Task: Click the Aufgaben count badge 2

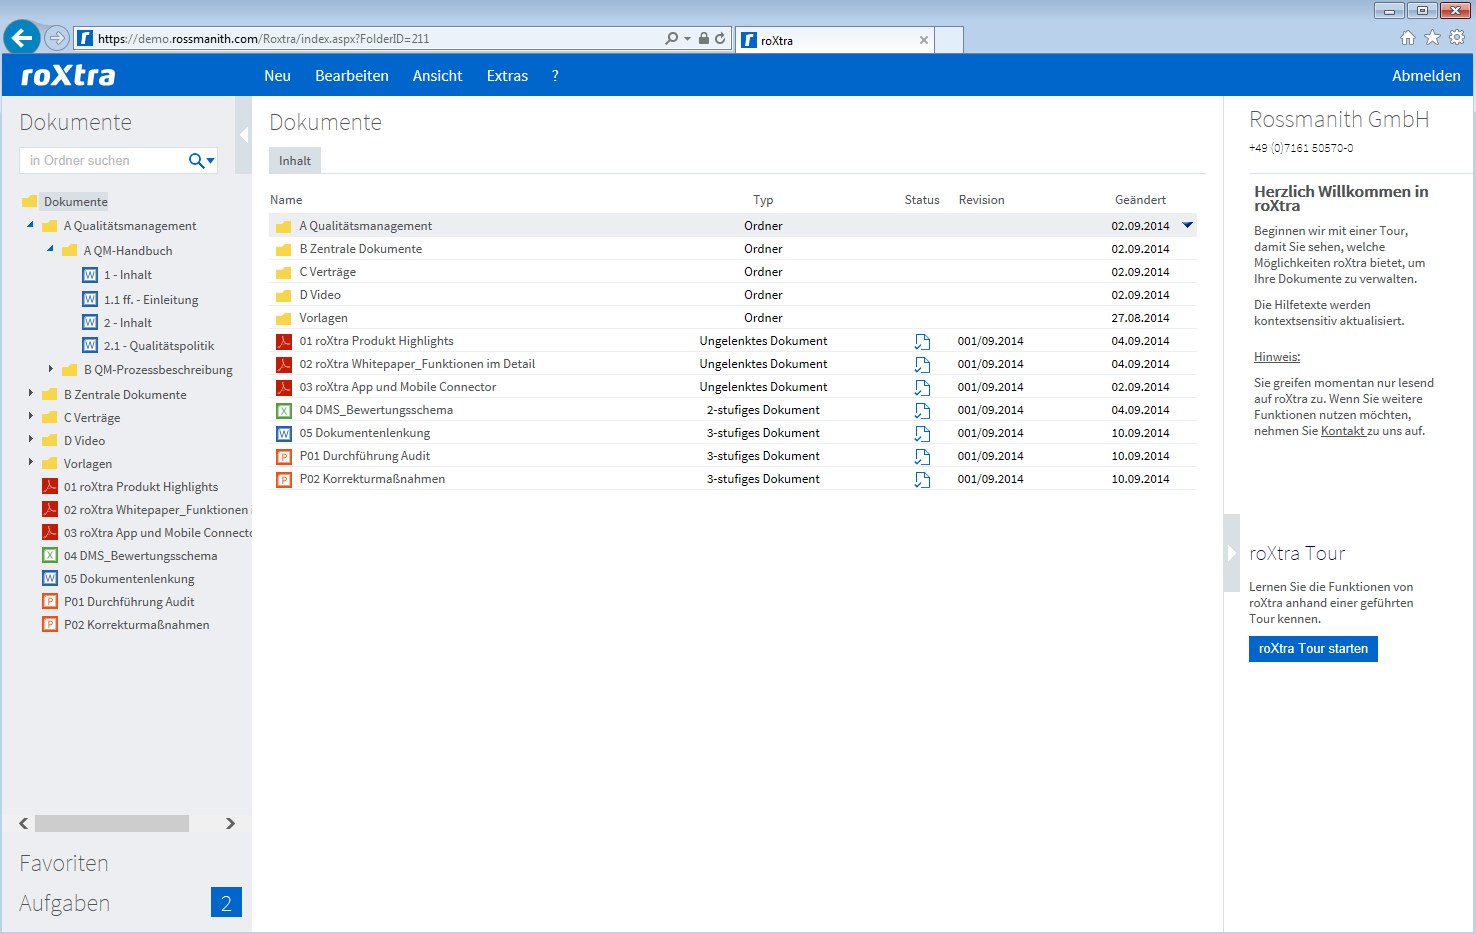Action: [x=226, y=903]
